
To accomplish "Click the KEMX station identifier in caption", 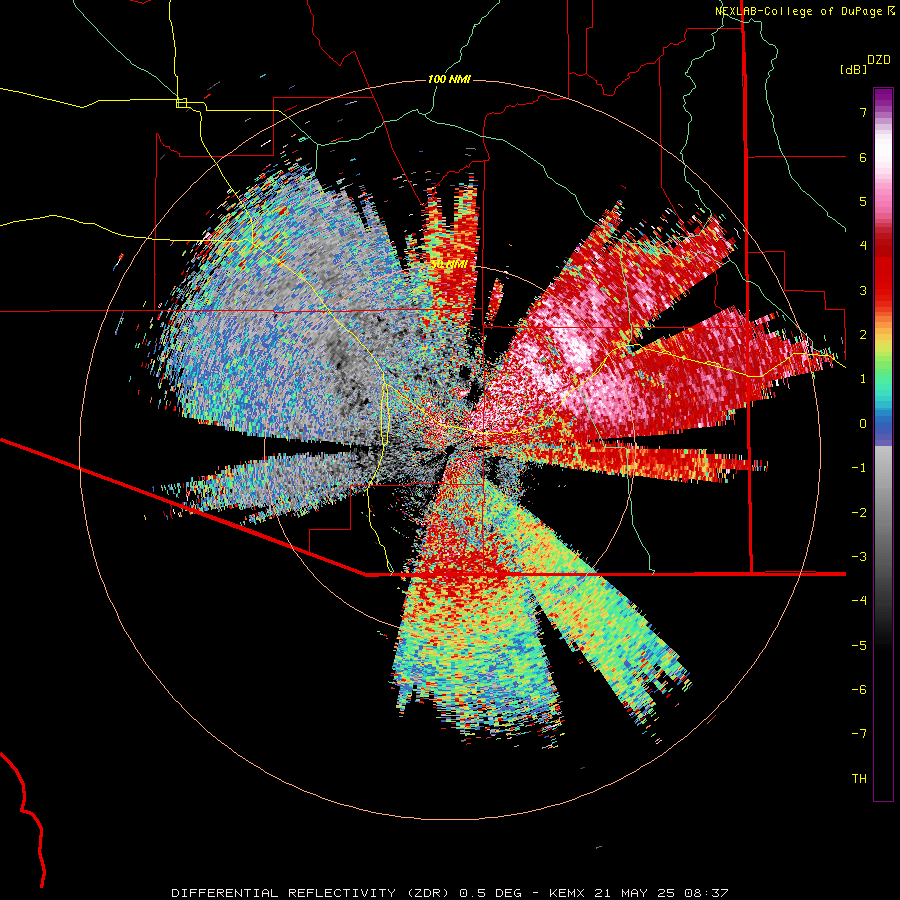I will pos(567,893).
